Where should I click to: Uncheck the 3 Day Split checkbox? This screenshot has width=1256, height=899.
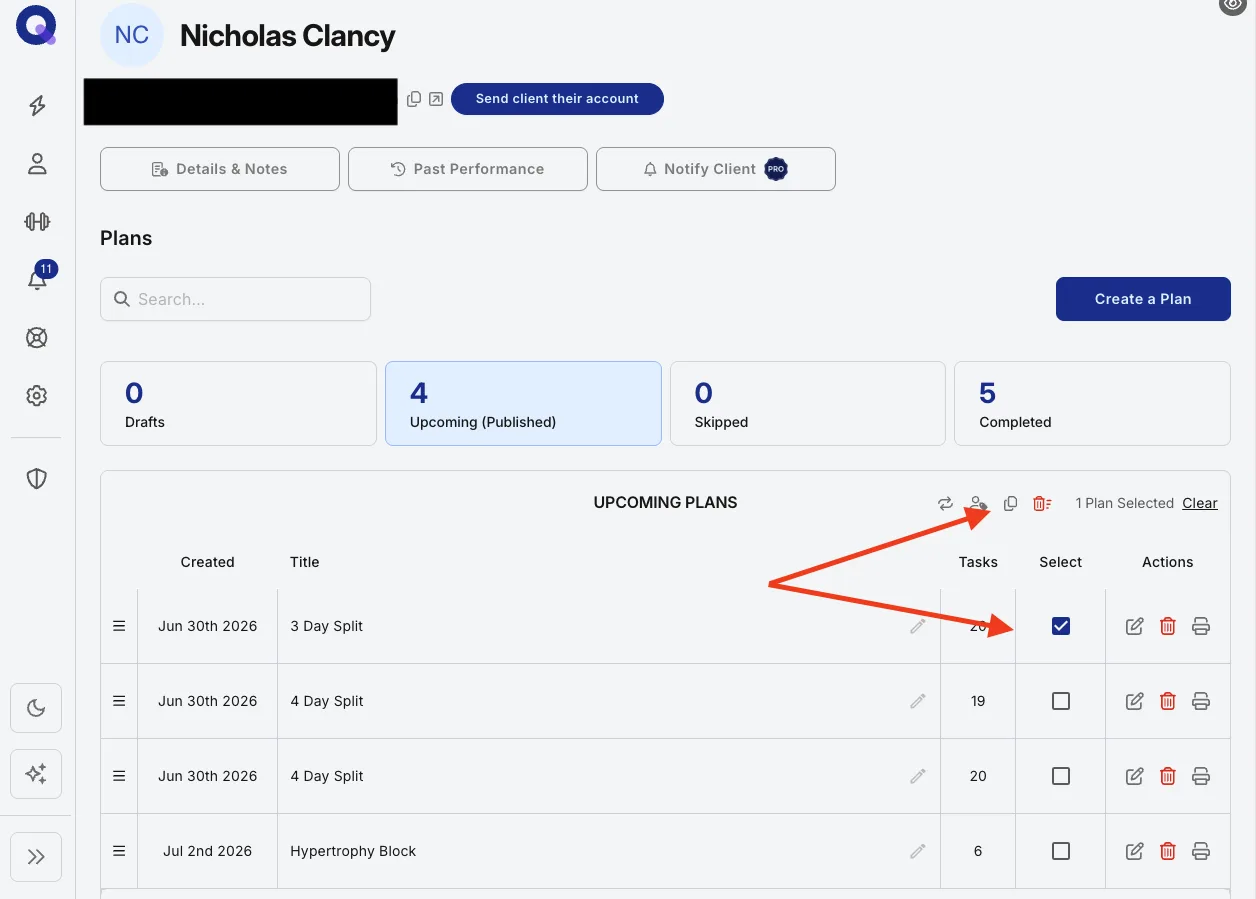1061,626
